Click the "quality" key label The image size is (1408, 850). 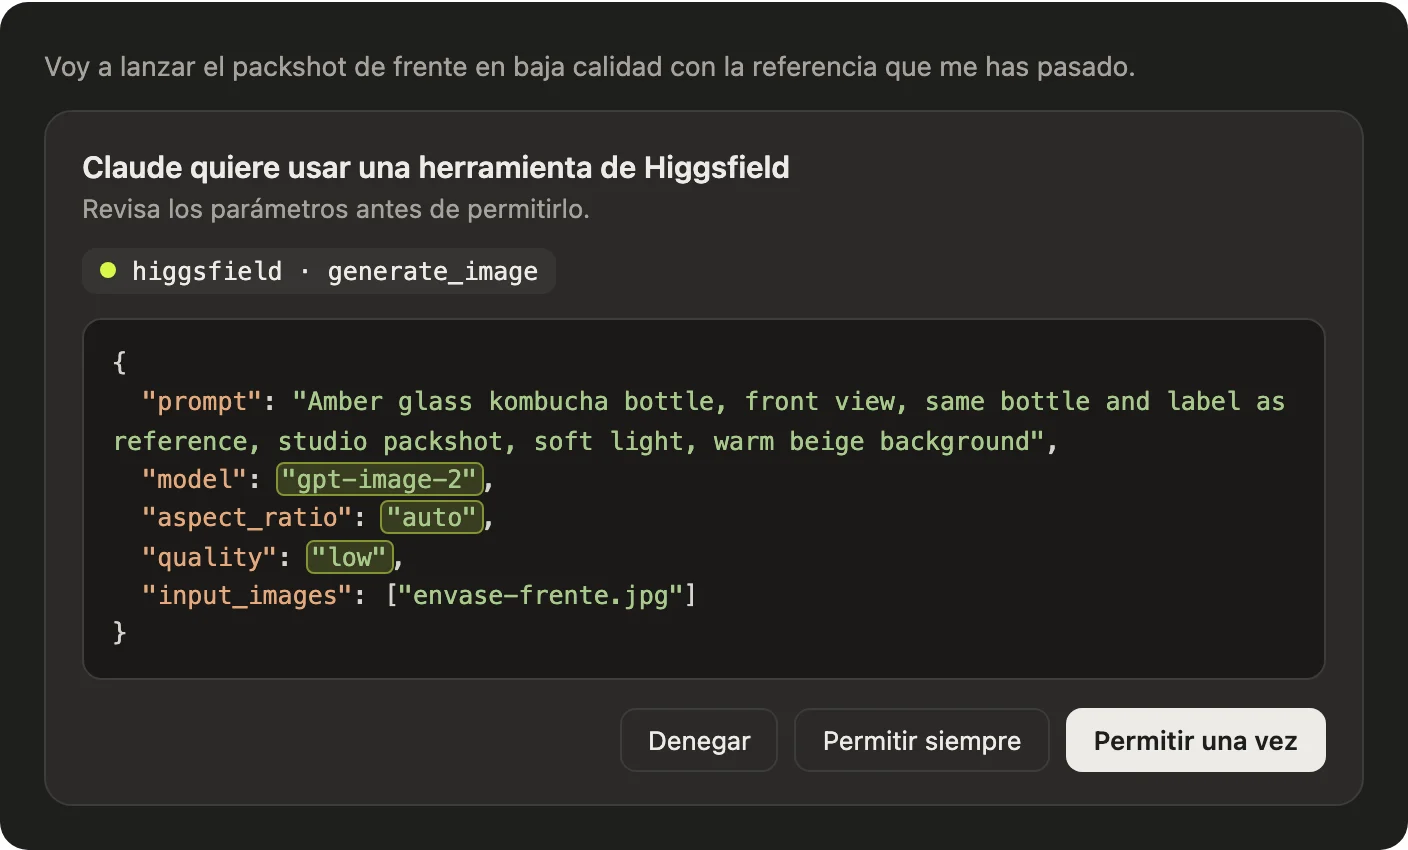209,557
